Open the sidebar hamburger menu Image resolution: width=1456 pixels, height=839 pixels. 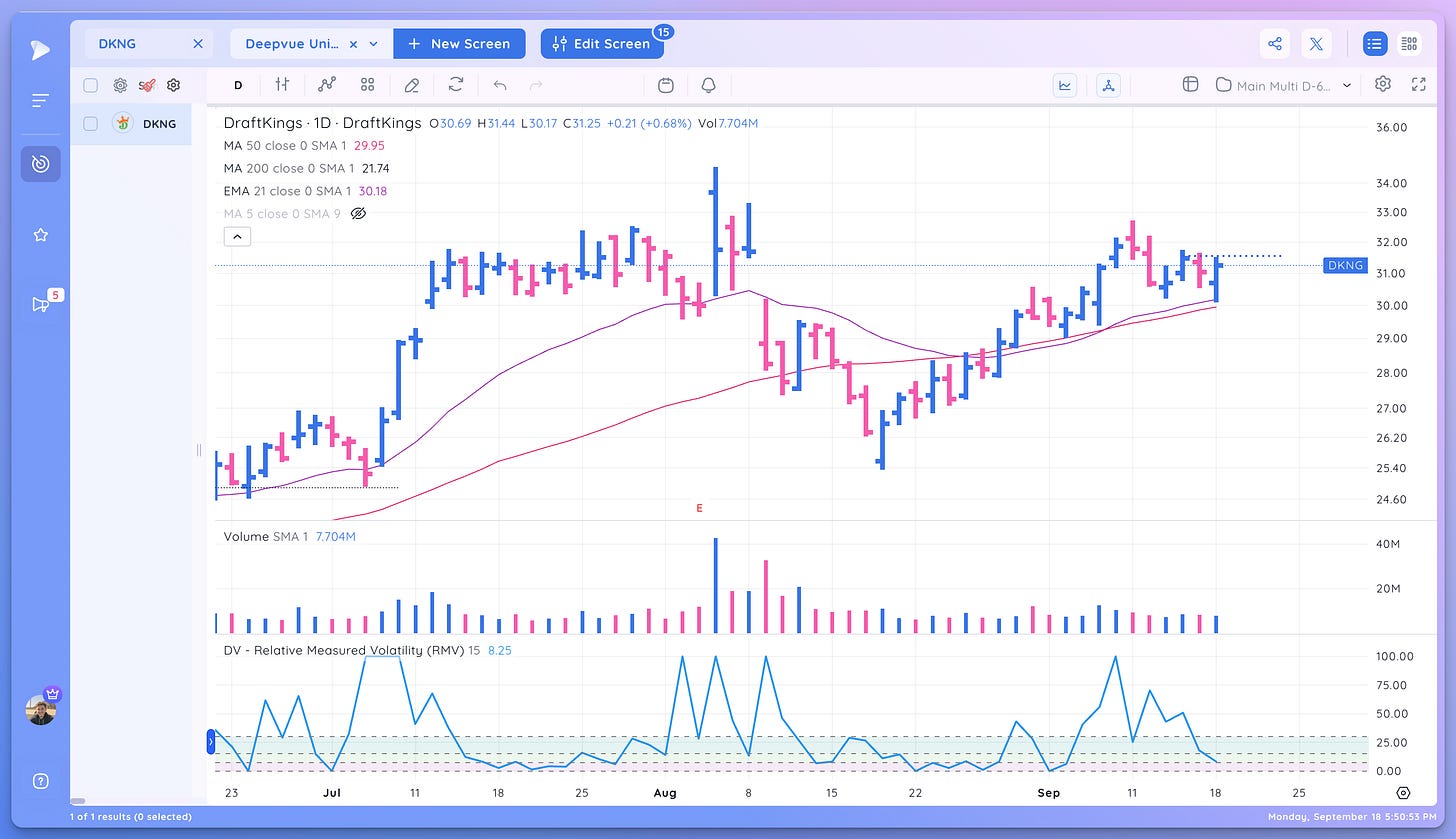pos(40,100)
